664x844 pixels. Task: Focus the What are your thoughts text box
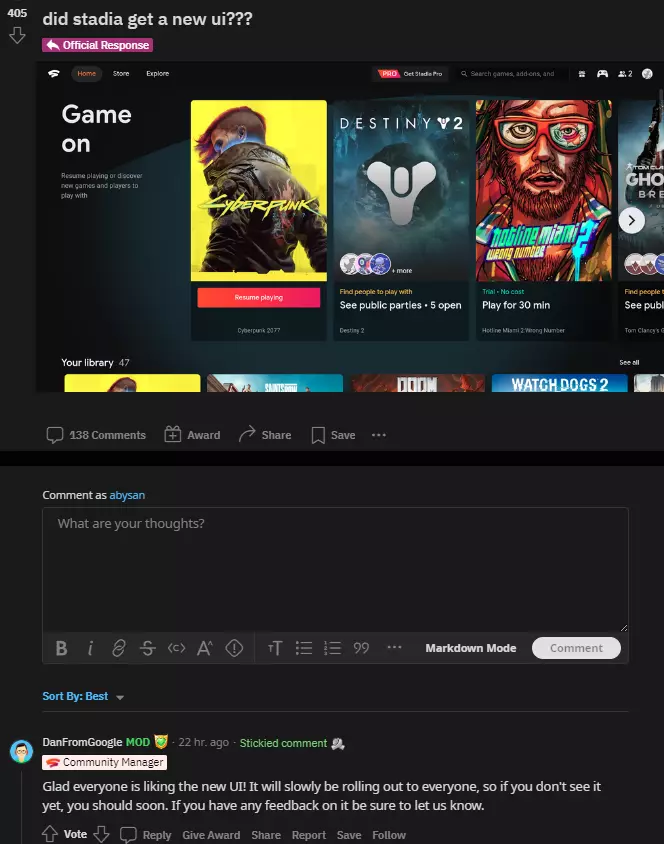335,569
